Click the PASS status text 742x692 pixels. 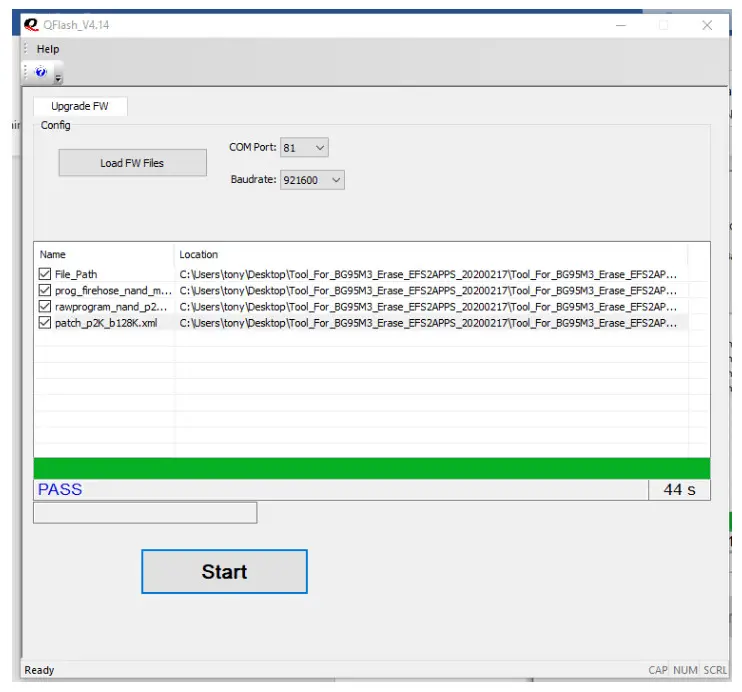click(60, 489)
